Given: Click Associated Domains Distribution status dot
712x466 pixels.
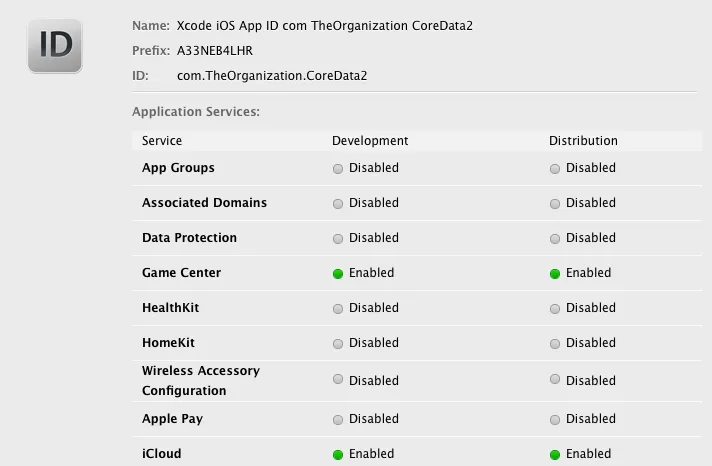Looking at the screenshot, I should [x=555, y=204].
